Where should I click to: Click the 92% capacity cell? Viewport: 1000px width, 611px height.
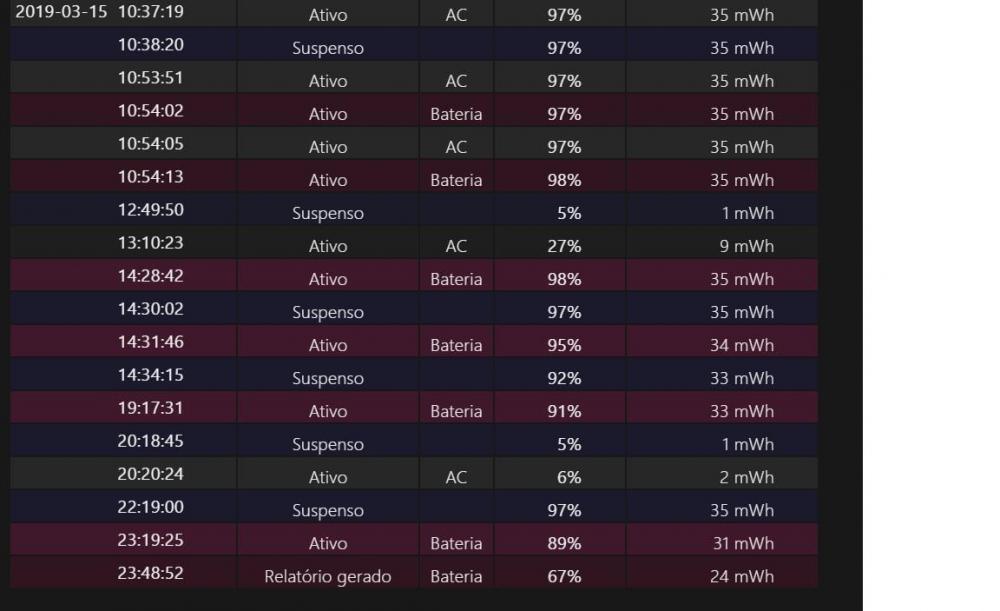[564, 378]
